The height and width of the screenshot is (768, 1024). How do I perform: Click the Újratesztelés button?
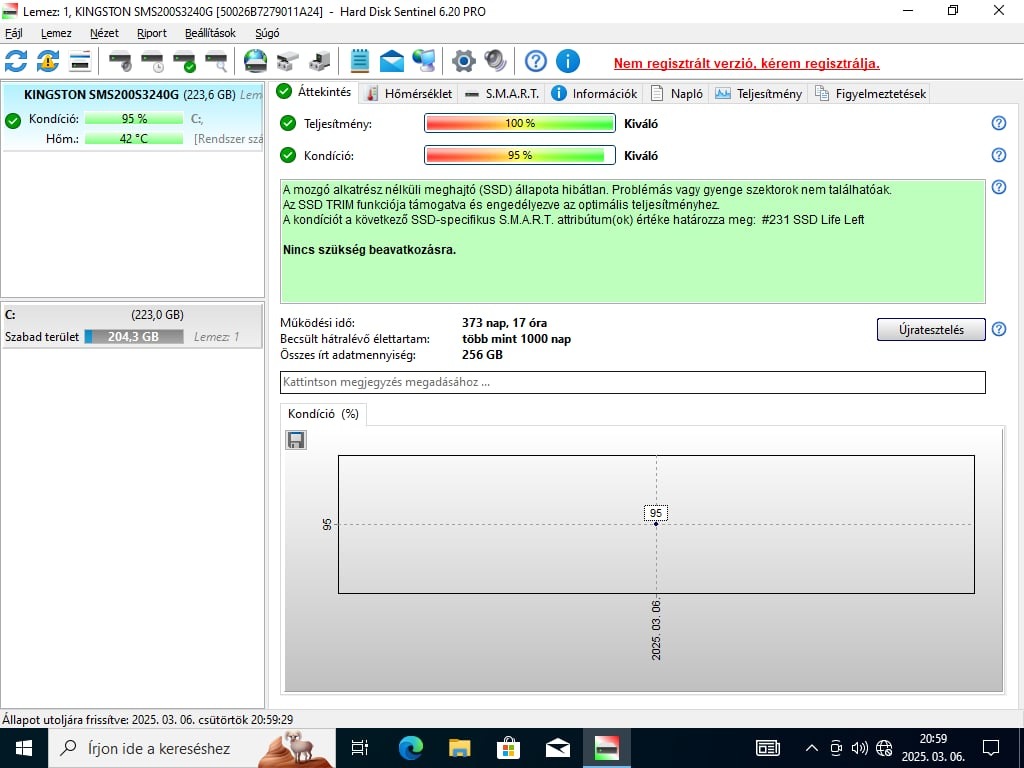(x=931, y=330)
